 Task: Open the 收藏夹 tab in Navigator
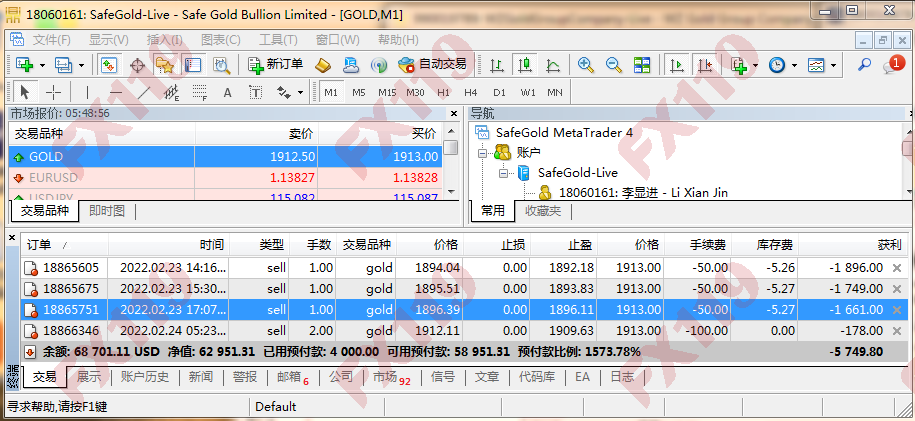543,211
